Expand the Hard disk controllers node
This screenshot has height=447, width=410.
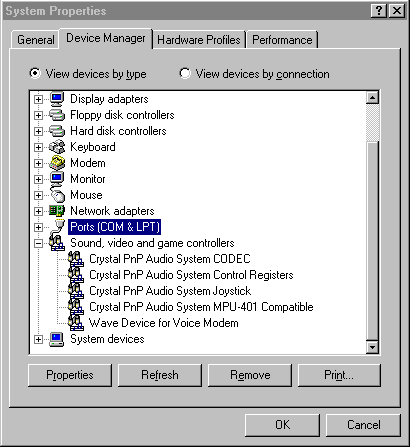[x=38, y=131]
